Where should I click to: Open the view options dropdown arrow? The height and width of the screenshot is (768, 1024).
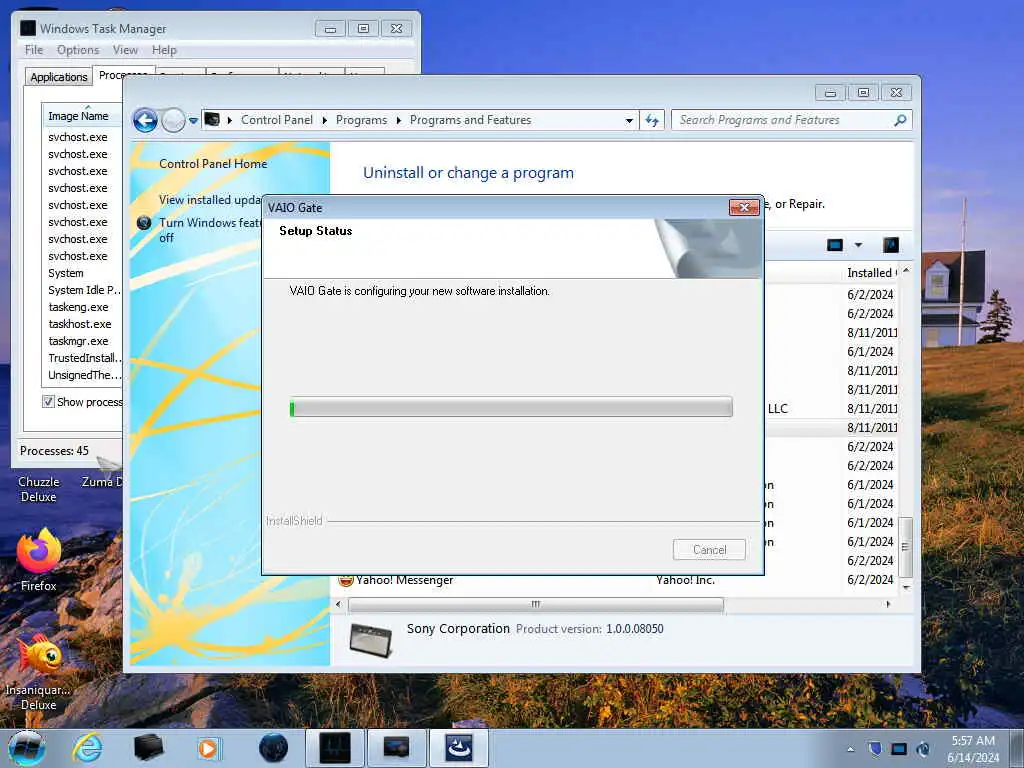[858, 245]
